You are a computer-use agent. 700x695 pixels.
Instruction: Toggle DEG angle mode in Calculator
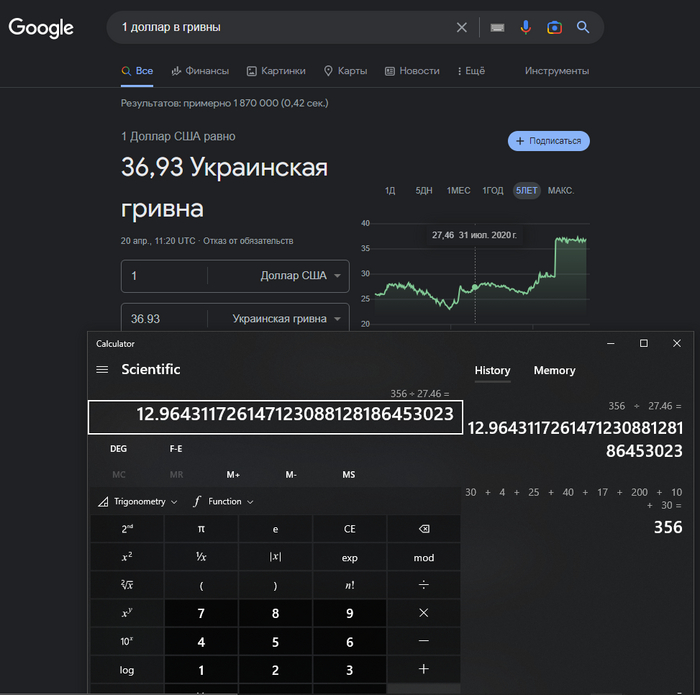tap(118, 449)
